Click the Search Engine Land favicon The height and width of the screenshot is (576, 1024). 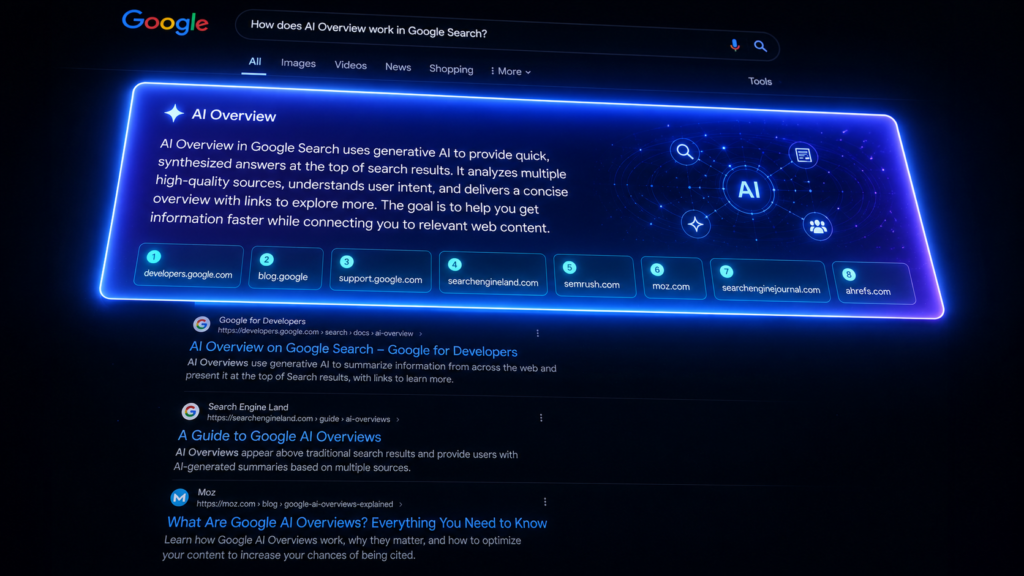point(190,411)
